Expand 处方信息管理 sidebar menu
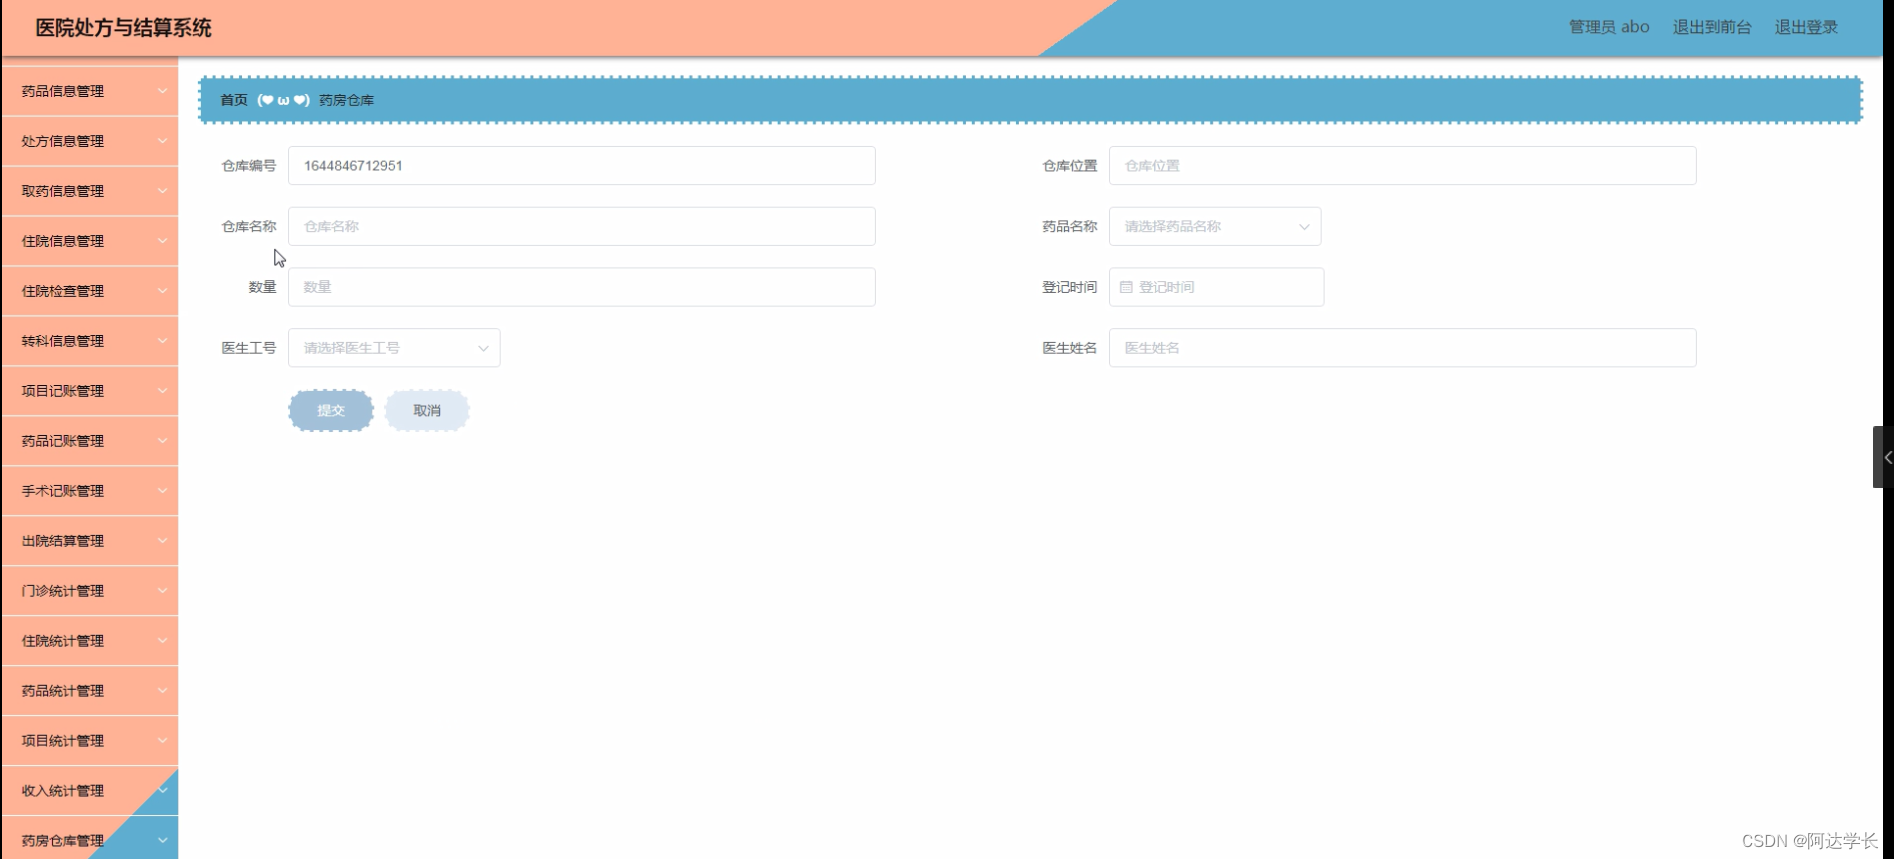1894x859 pixels. click(90, 141)
